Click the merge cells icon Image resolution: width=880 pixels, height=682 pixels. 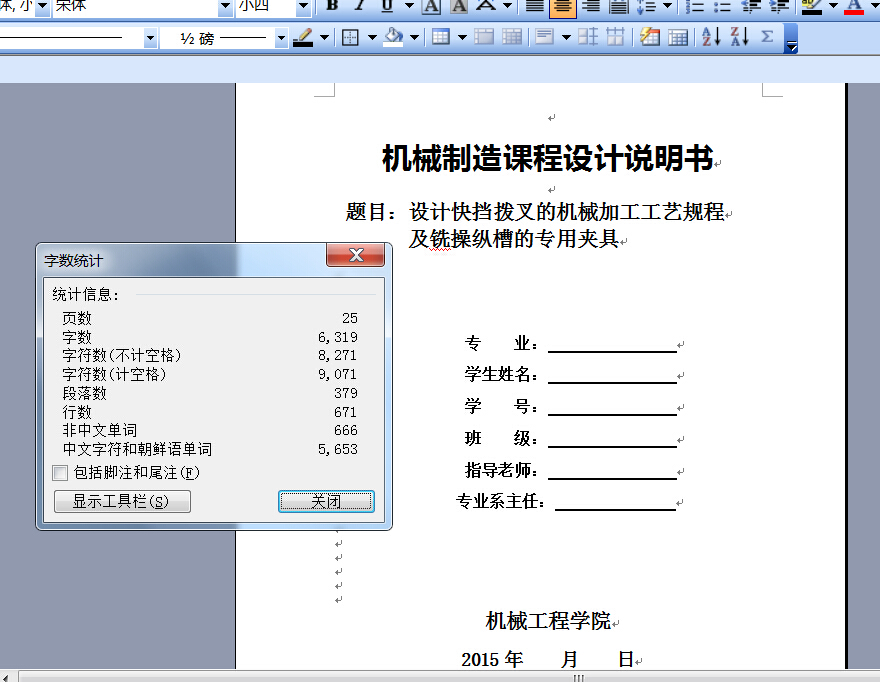point(484,38)
